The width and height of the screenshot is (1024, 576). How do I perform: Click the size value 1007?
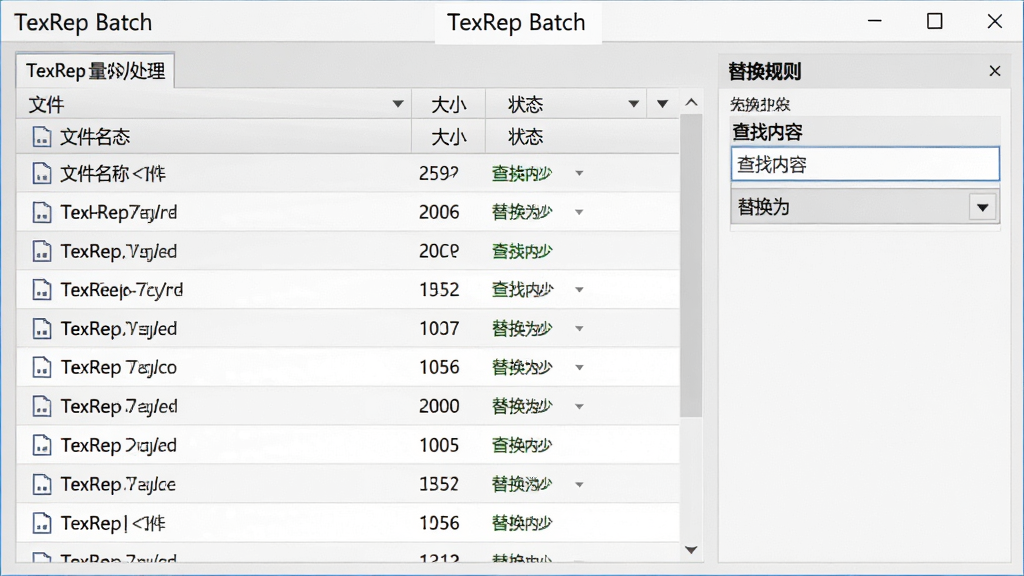click(439, 328)
